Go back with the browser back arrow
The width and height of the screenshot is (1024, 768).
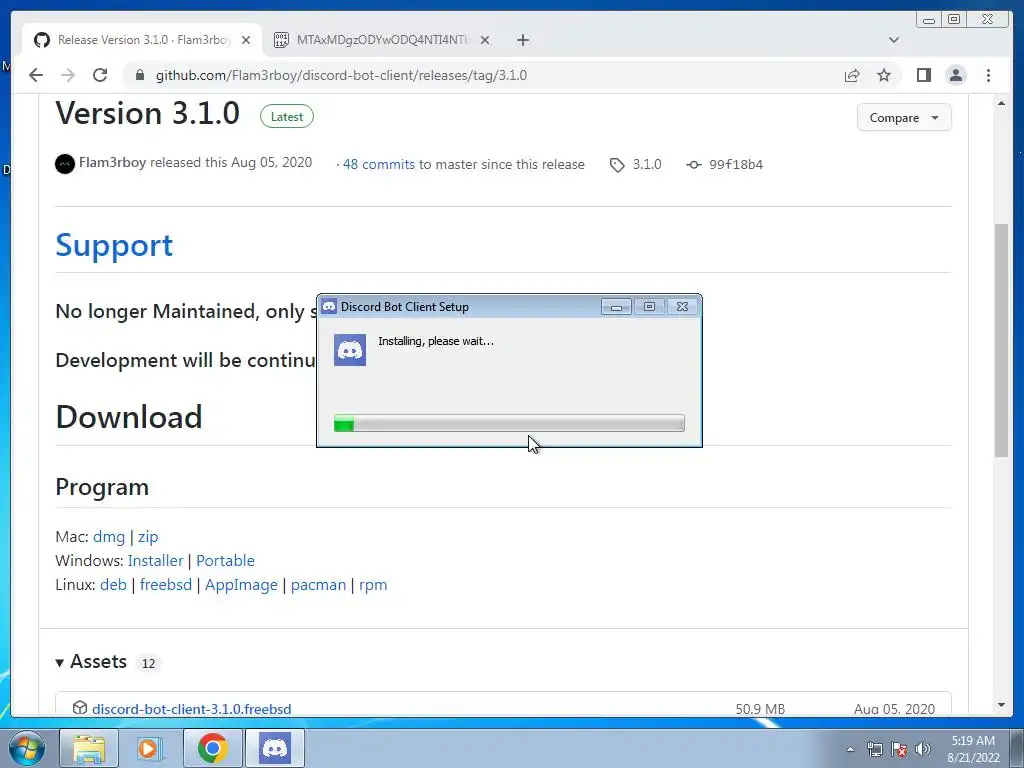pyautogui.click(x=36, y=75)
